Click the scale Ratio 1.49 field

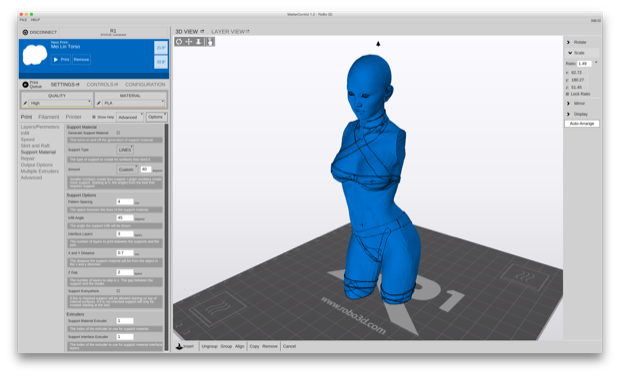584,63
